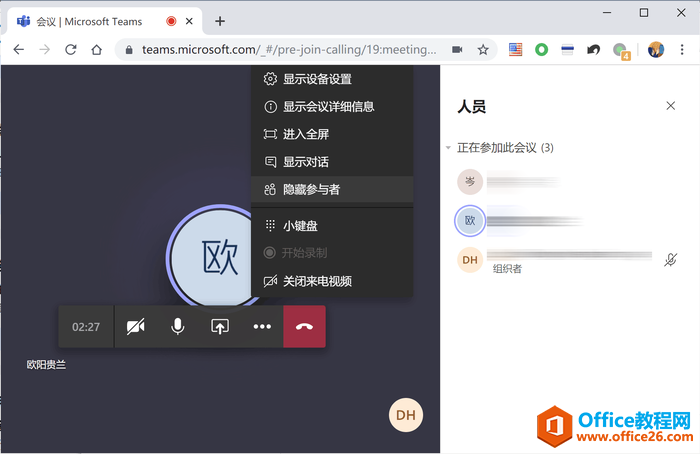This screenshot has width=700, height=454.
Task: Reload the Teams page
Action: coord(71,50)
